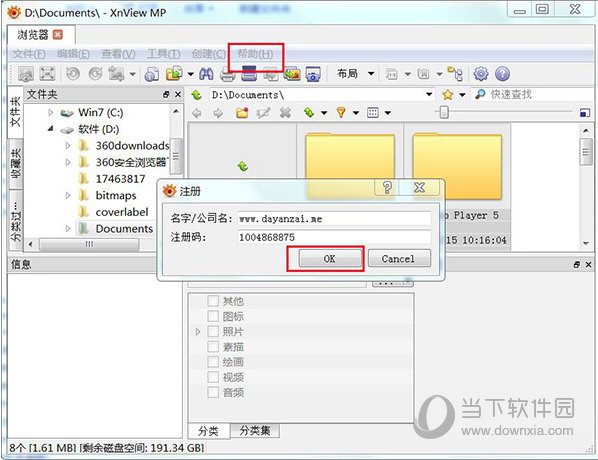The image size is (598, 460).
Task: Click the binoculars search icon
Action: (206, 73)
